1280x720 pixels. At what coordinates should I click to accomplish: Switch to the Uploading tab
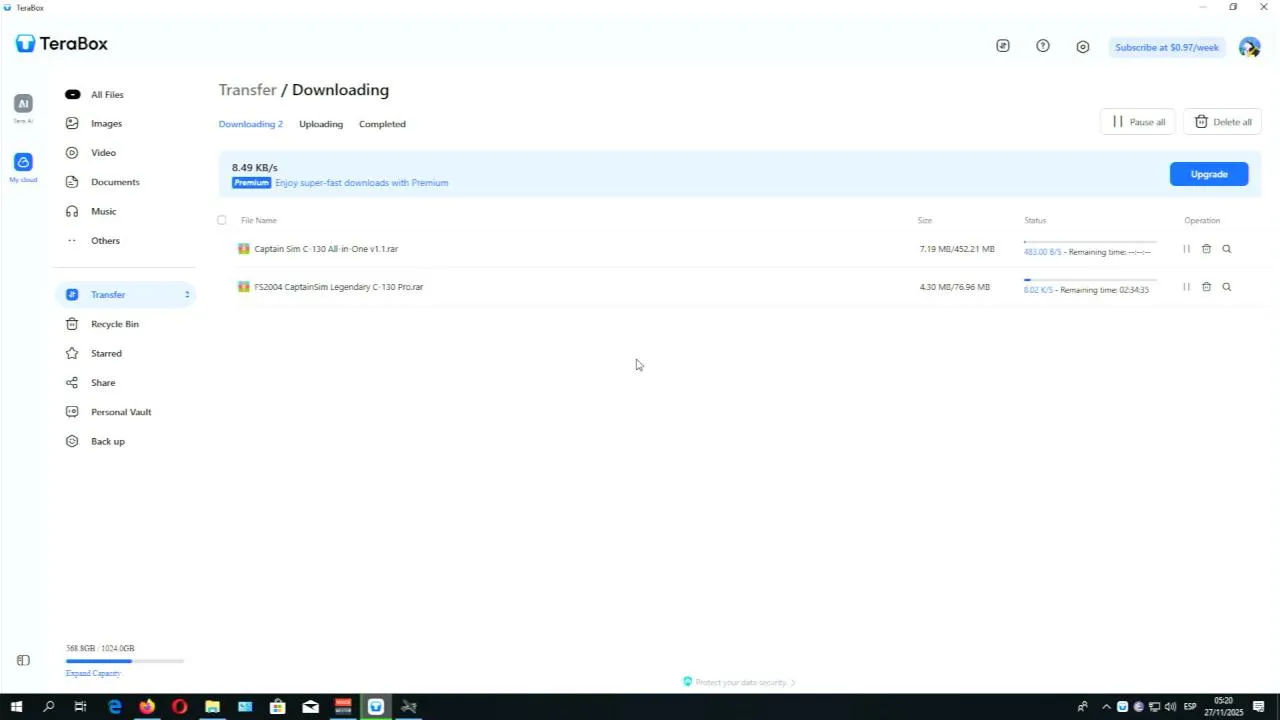tap(321, 124)
